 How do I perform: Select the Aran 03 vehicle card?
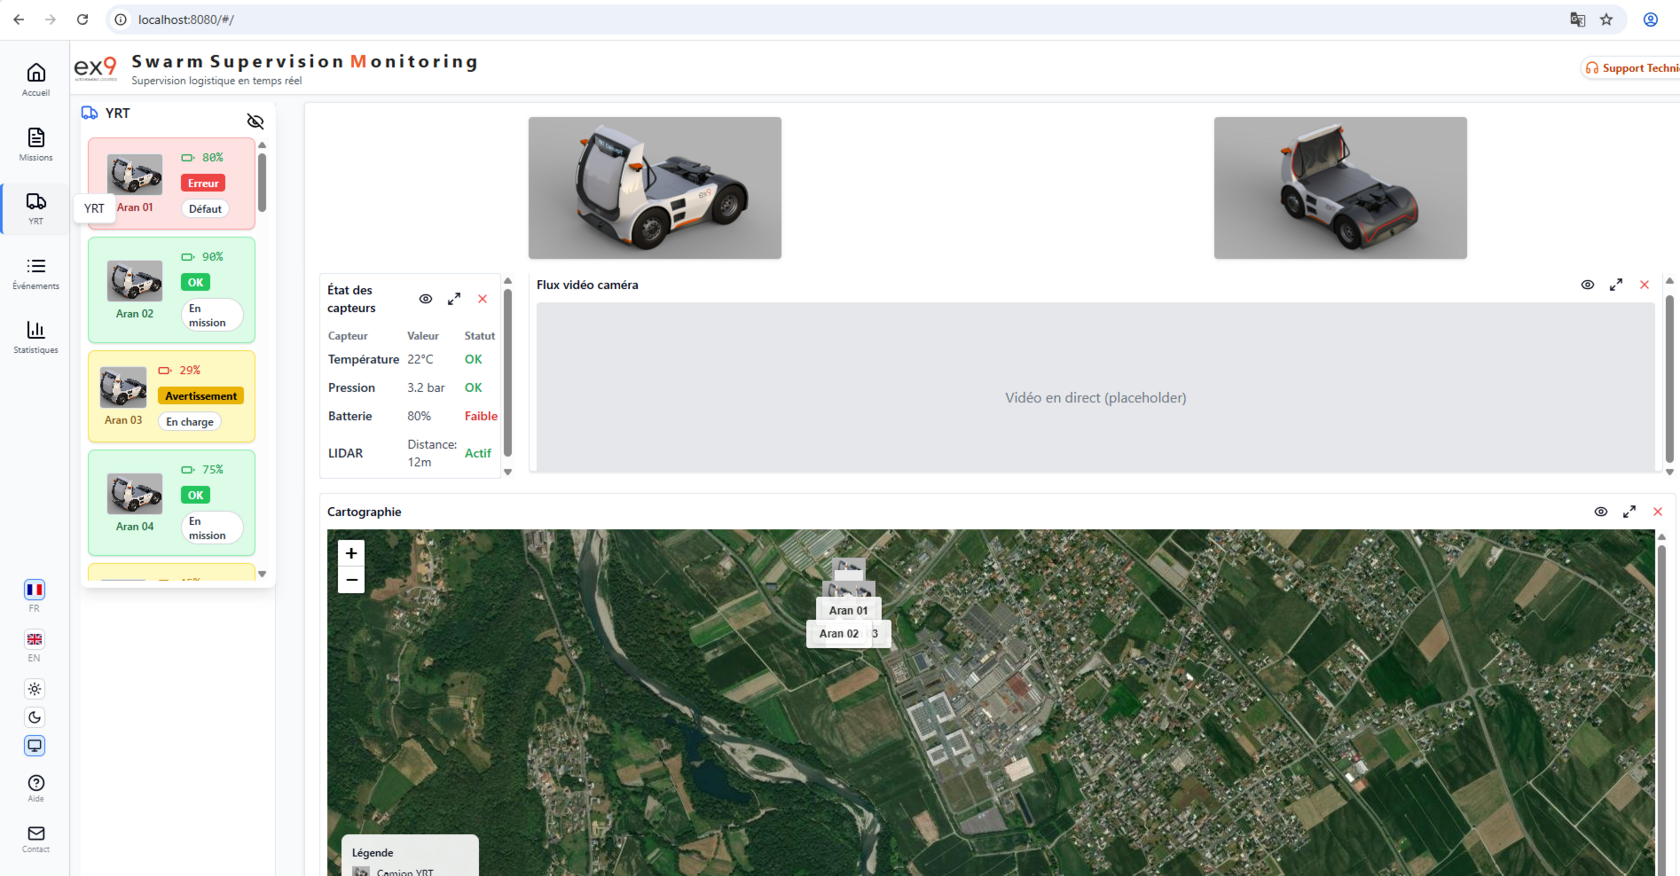pyautogui.click(x=171, y=396)
